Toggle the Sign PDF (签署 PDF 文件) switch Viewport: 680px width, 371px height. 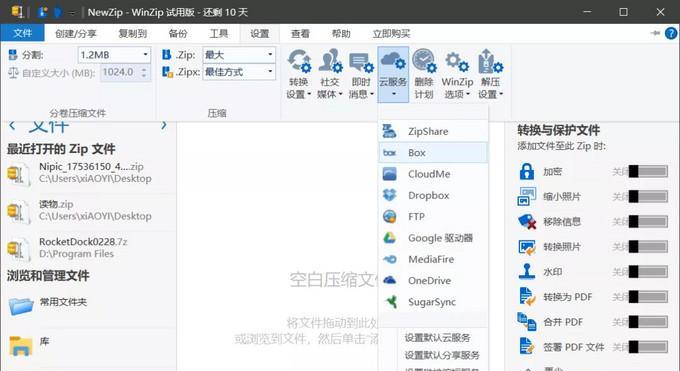[x=648, y=347]
